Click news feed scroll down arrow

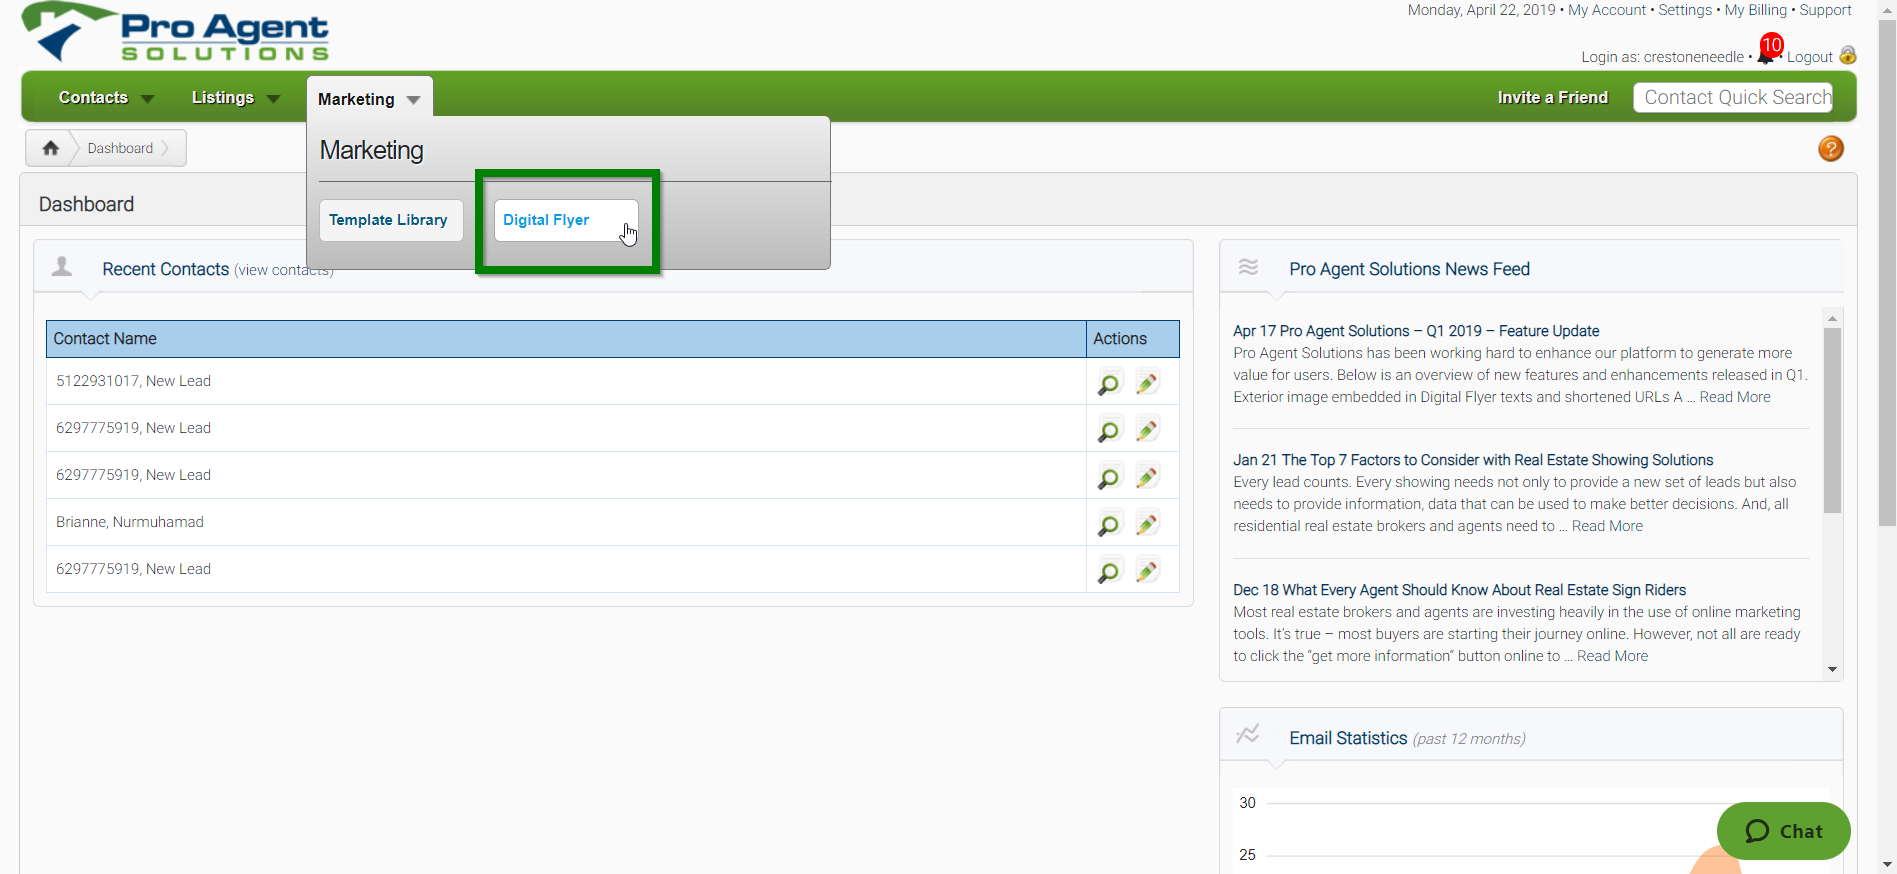[x=1832, y=669]
